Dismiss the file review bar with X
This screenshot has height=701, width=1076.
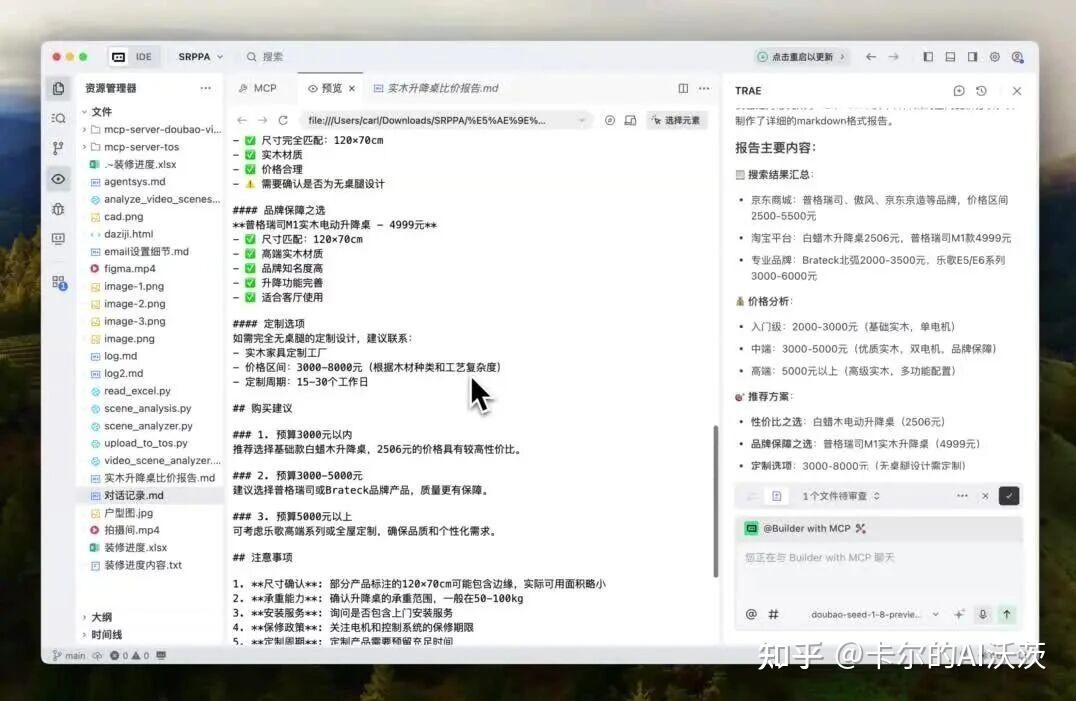[985, 496]
